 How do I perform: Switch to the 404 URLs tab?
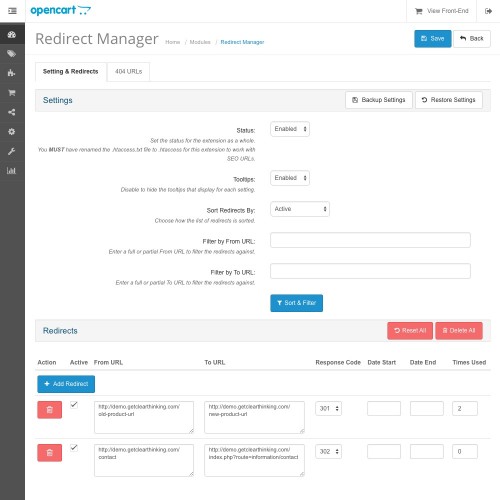[128, 72]
